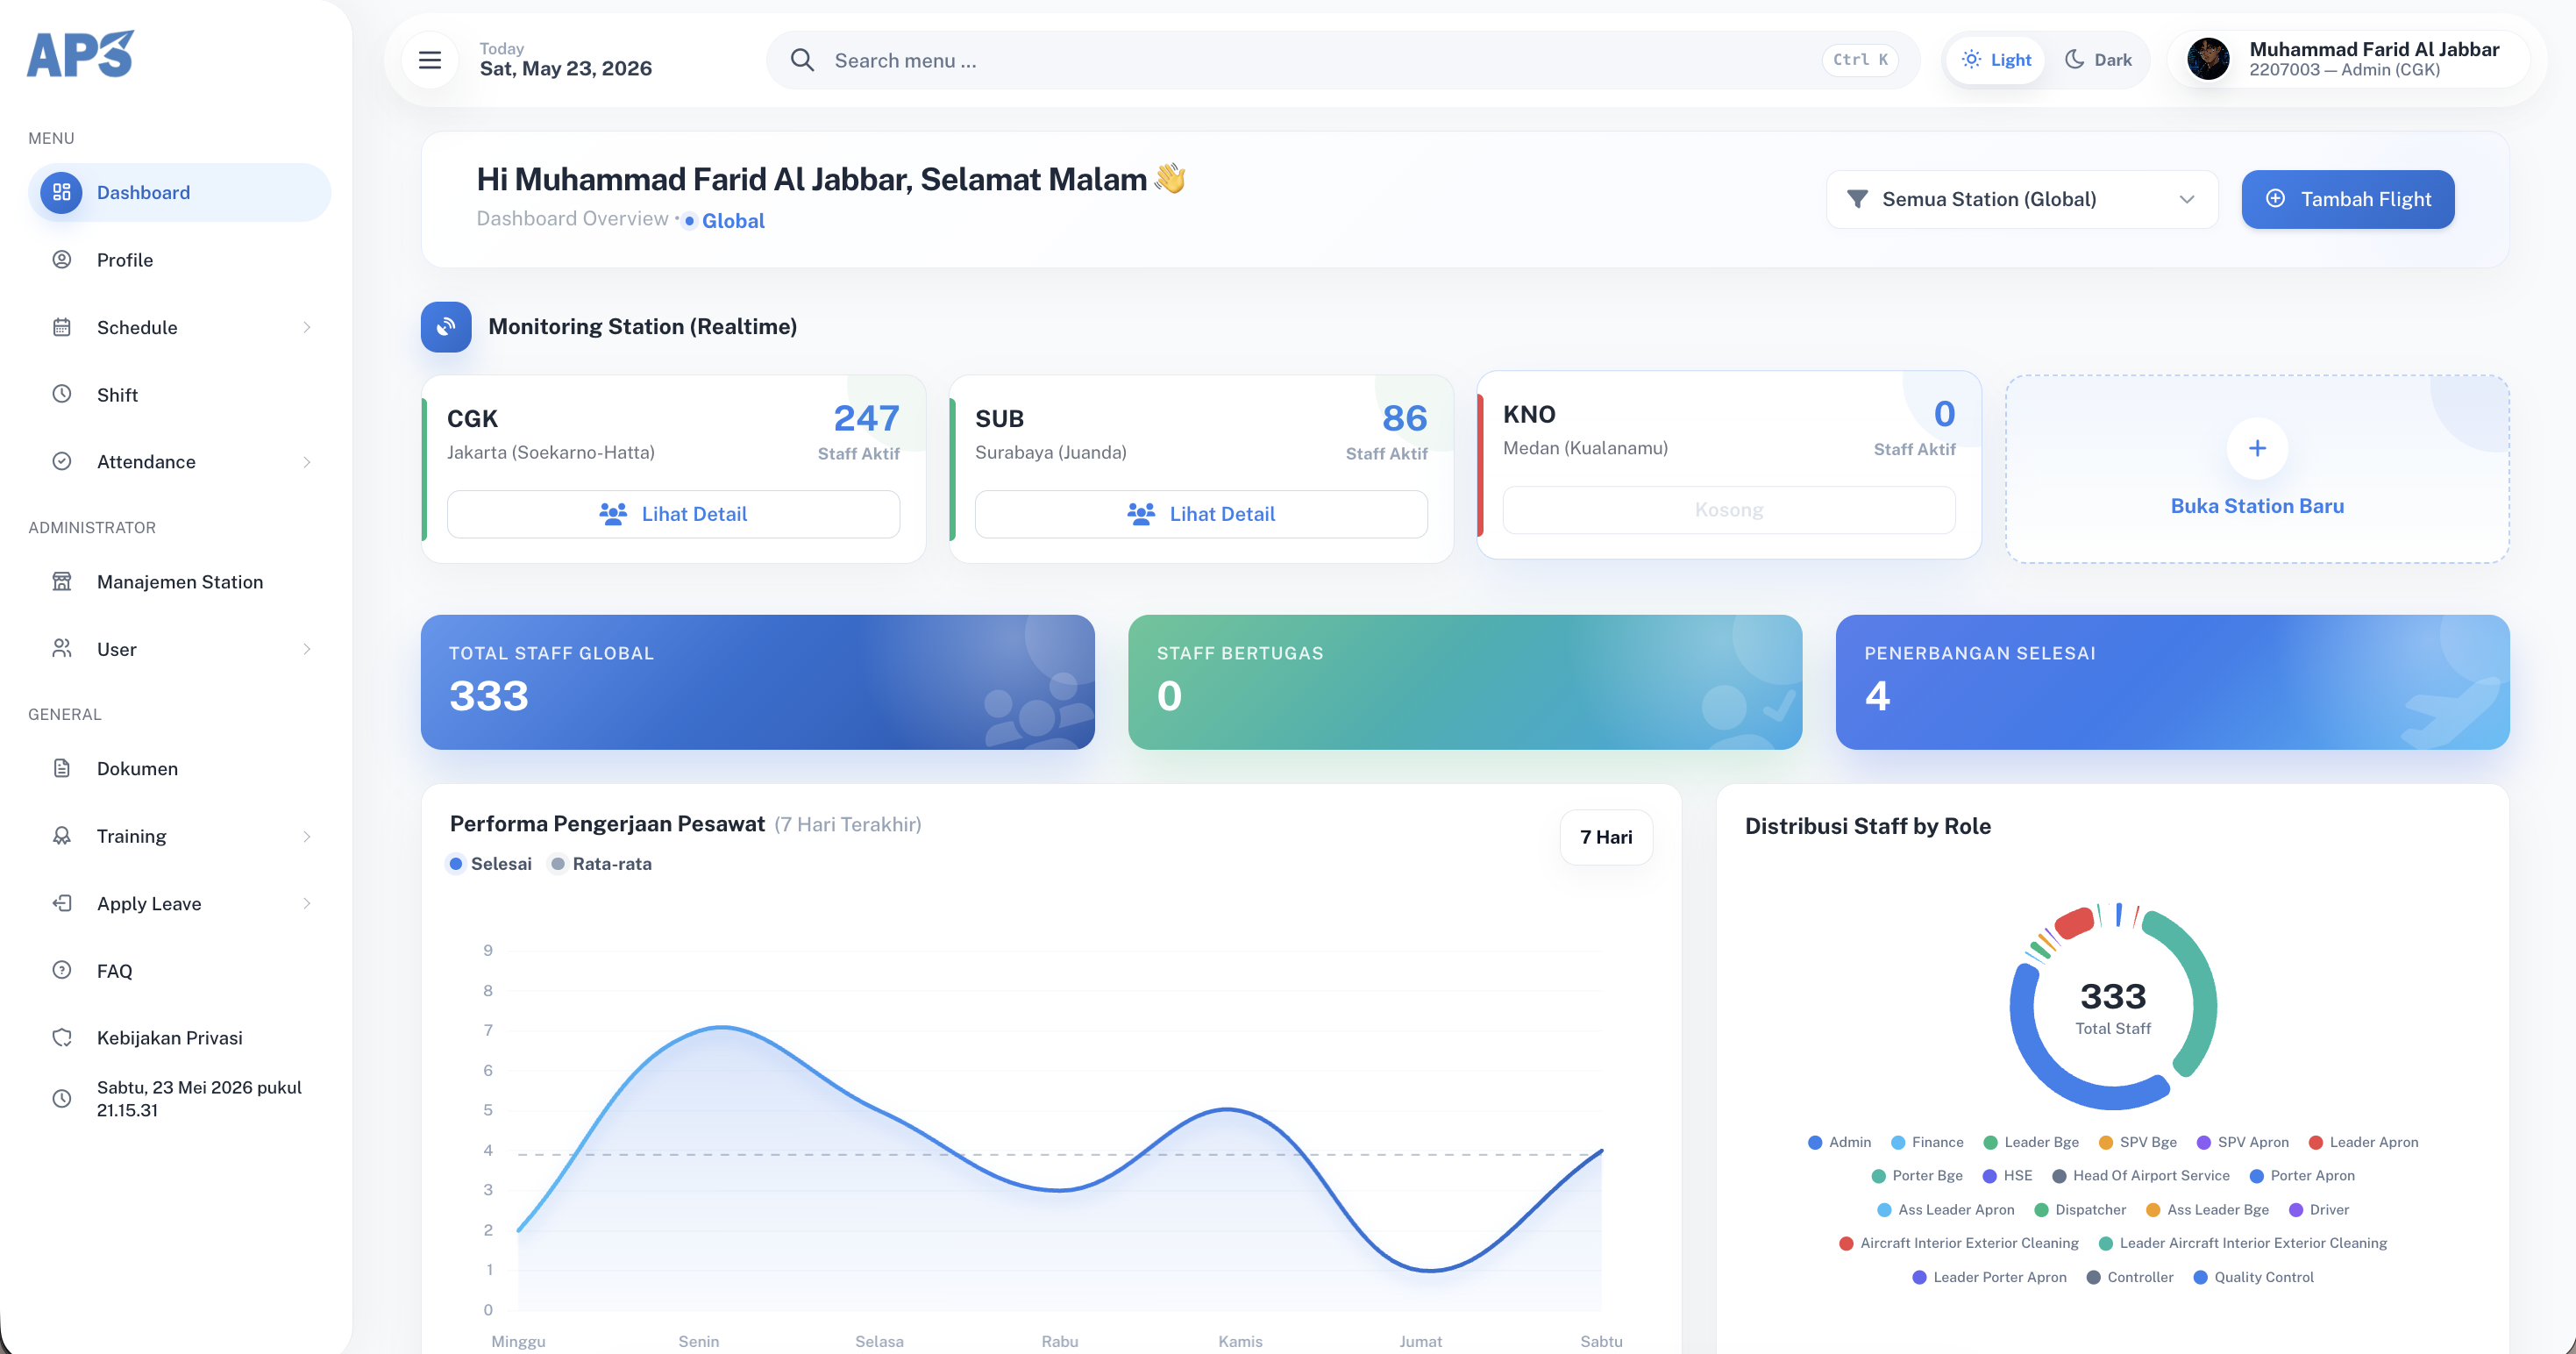This screenshot has height=1354, width=2576.
Task: Toggle Finance role in donut legend
Action: tap(1927, 1142)
